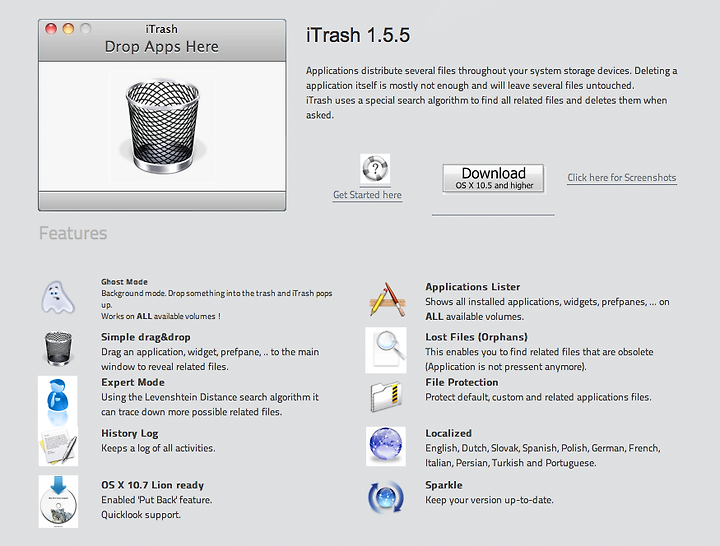Click the Expert Mode title
720x546 pixels.
point(133,382)
